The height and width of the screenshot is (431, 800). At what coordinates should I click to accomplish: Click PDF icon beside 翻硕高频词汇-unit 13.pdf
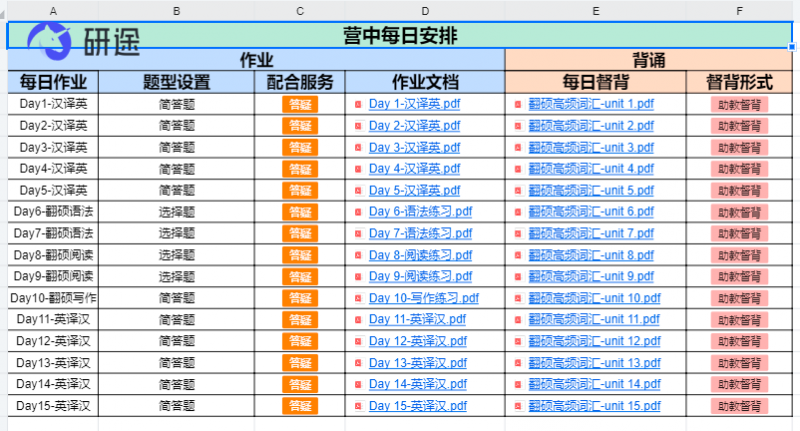(518, 363)
